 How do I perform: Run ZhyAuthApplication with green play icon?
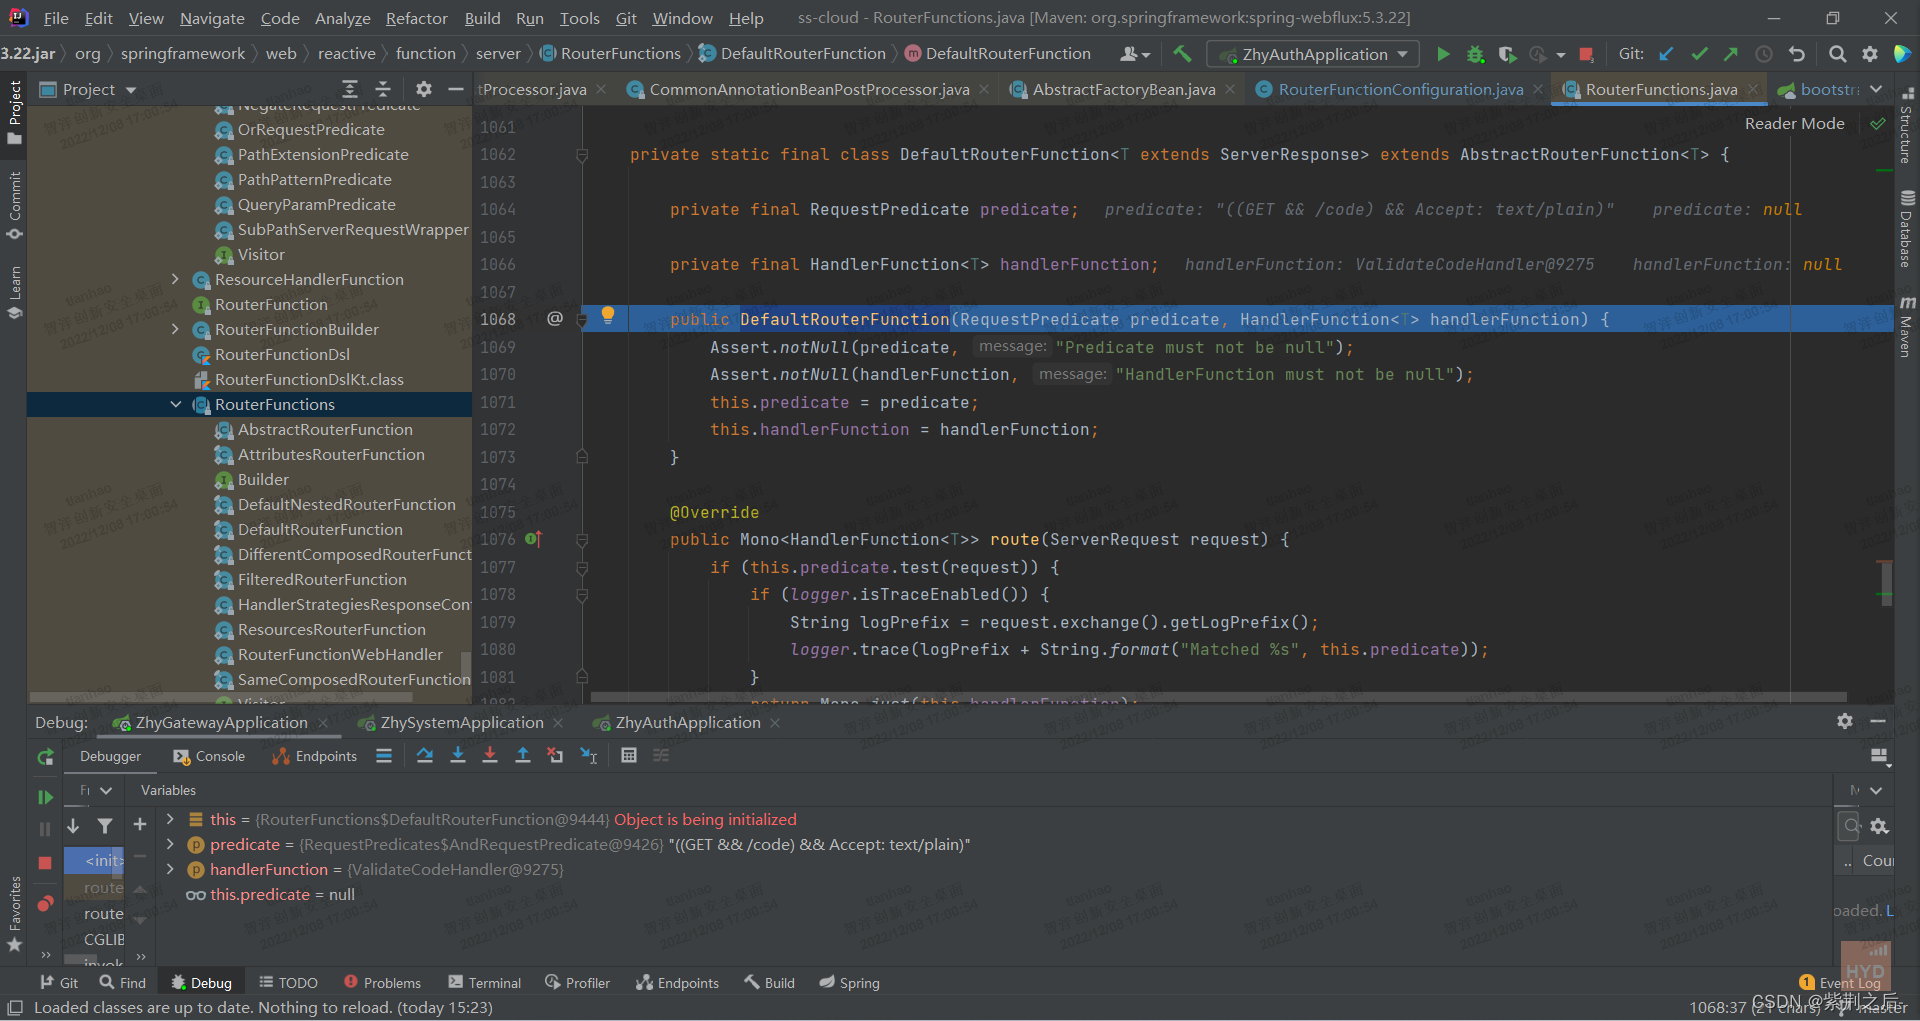(x=1443, y=54)
